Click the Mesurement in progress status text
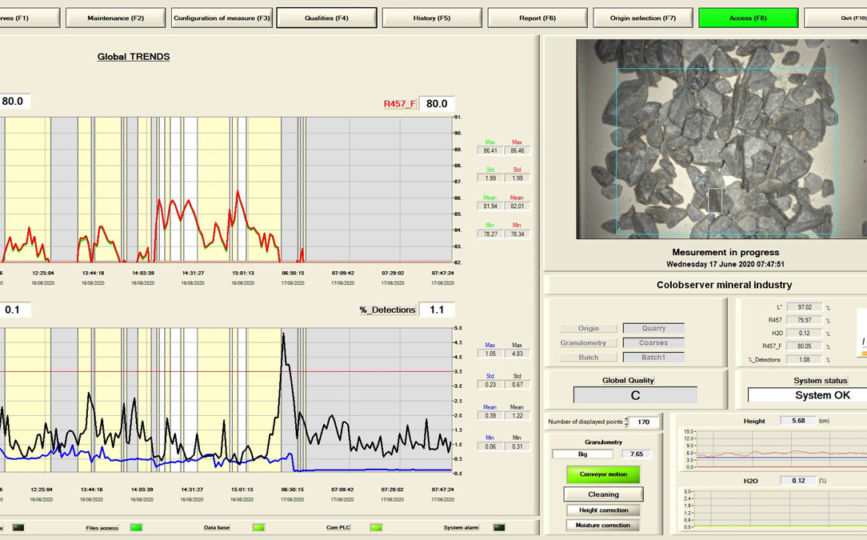The width and height of the screenshot is (867, 540). point(725,252)
